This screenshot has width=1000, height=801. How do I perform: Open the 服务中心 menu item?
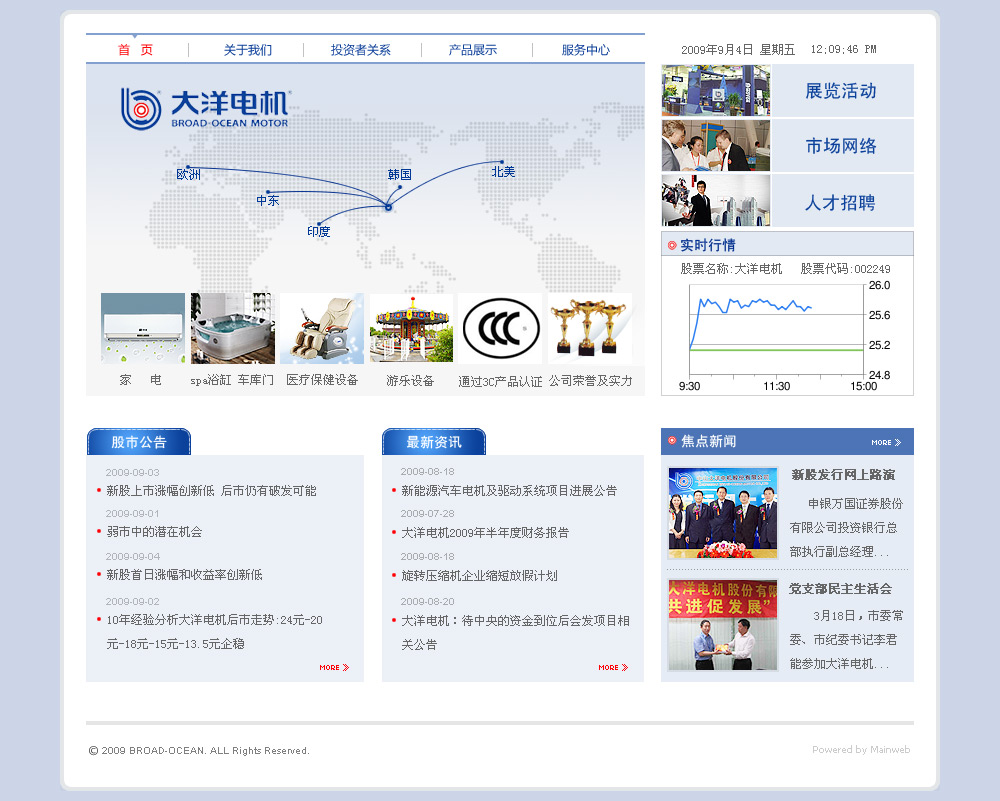[x=585, y=50]
